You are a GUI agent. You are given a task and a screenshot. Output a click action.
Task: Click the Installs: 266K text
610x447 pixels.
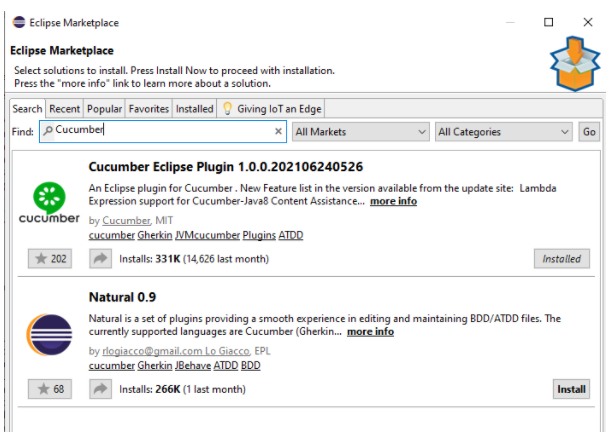150,389
